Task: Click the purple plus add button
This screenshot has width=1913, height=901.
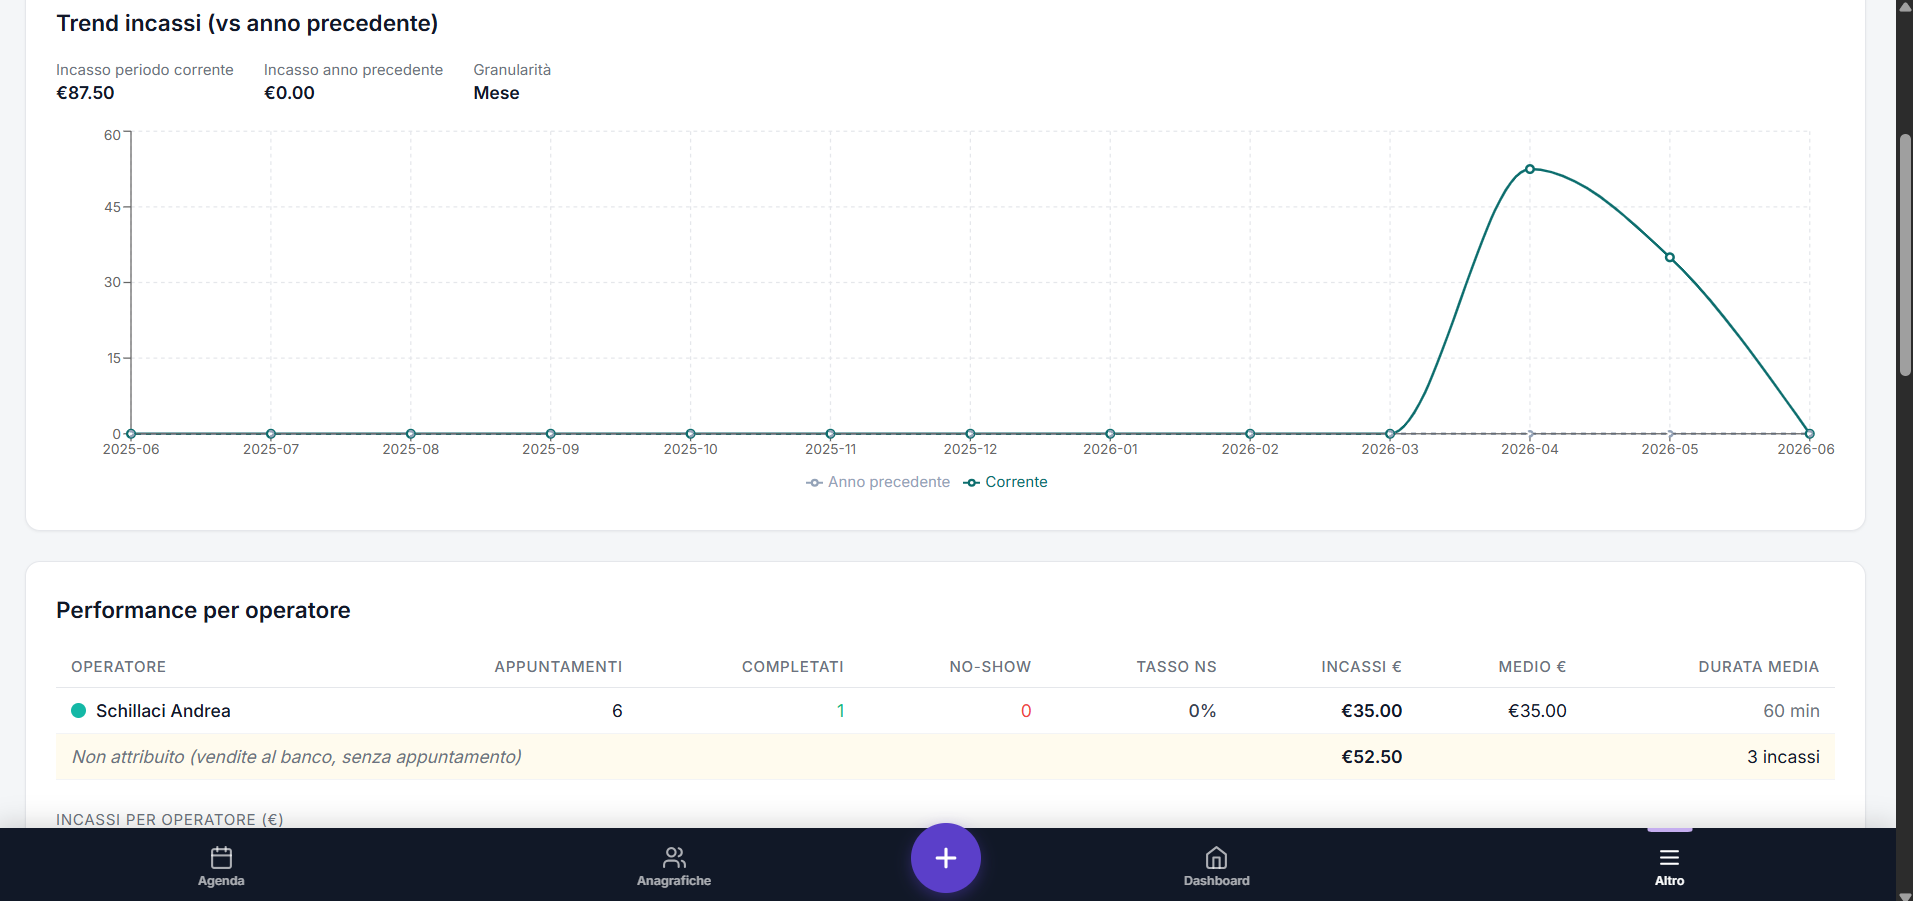Action: pos(945,858)
